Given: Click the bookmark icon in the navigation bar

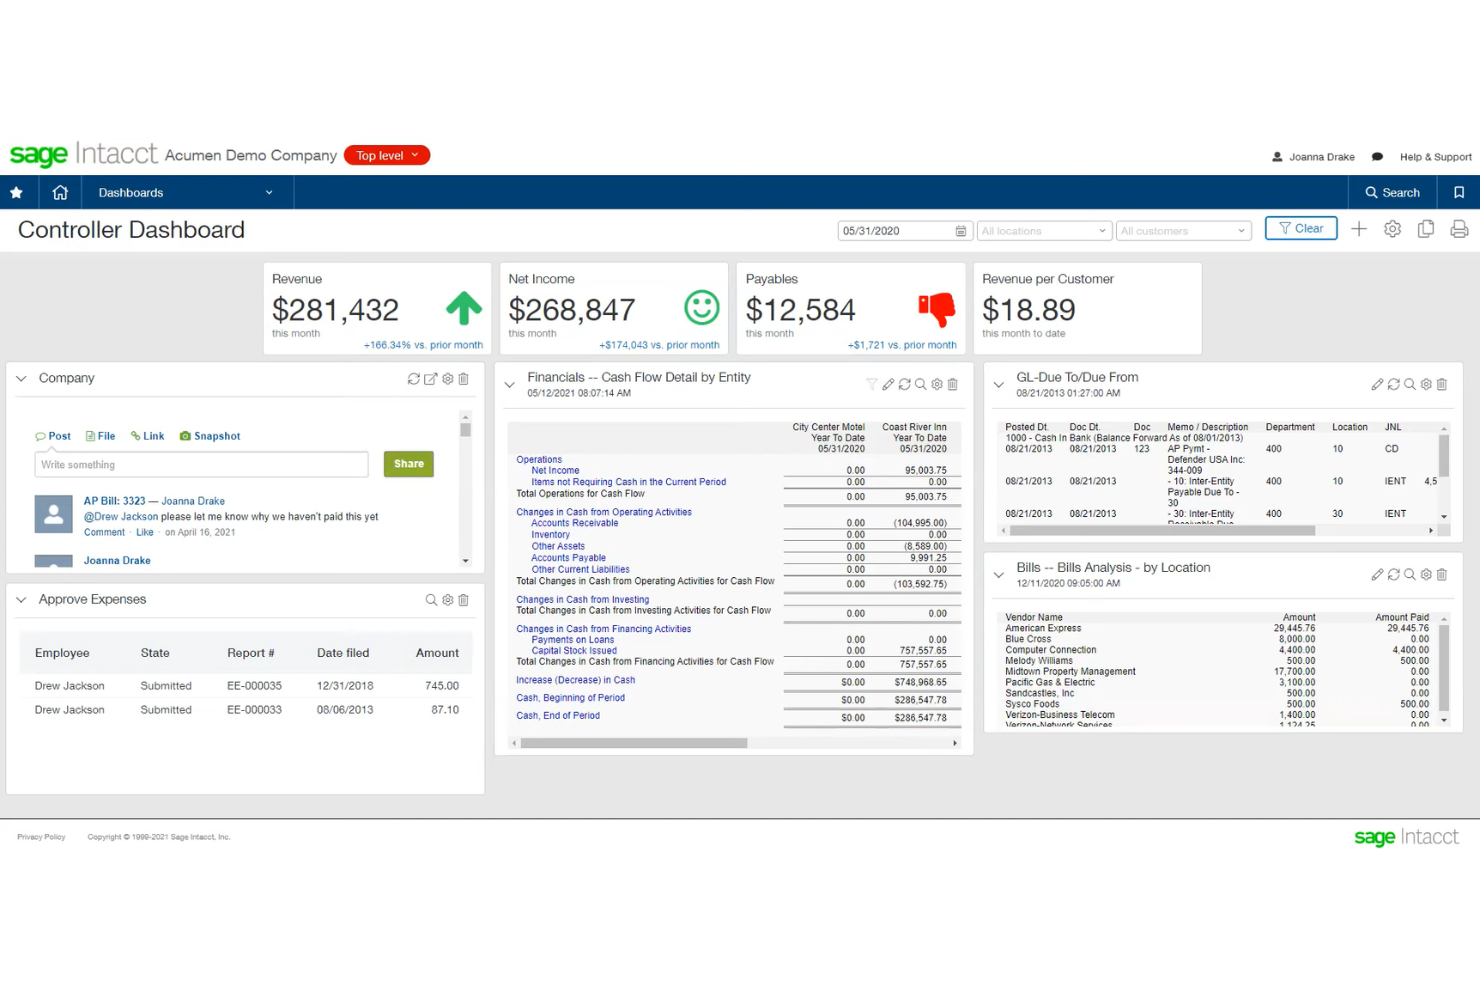Looking at the screenshot, I should (x=1459, y=192).
